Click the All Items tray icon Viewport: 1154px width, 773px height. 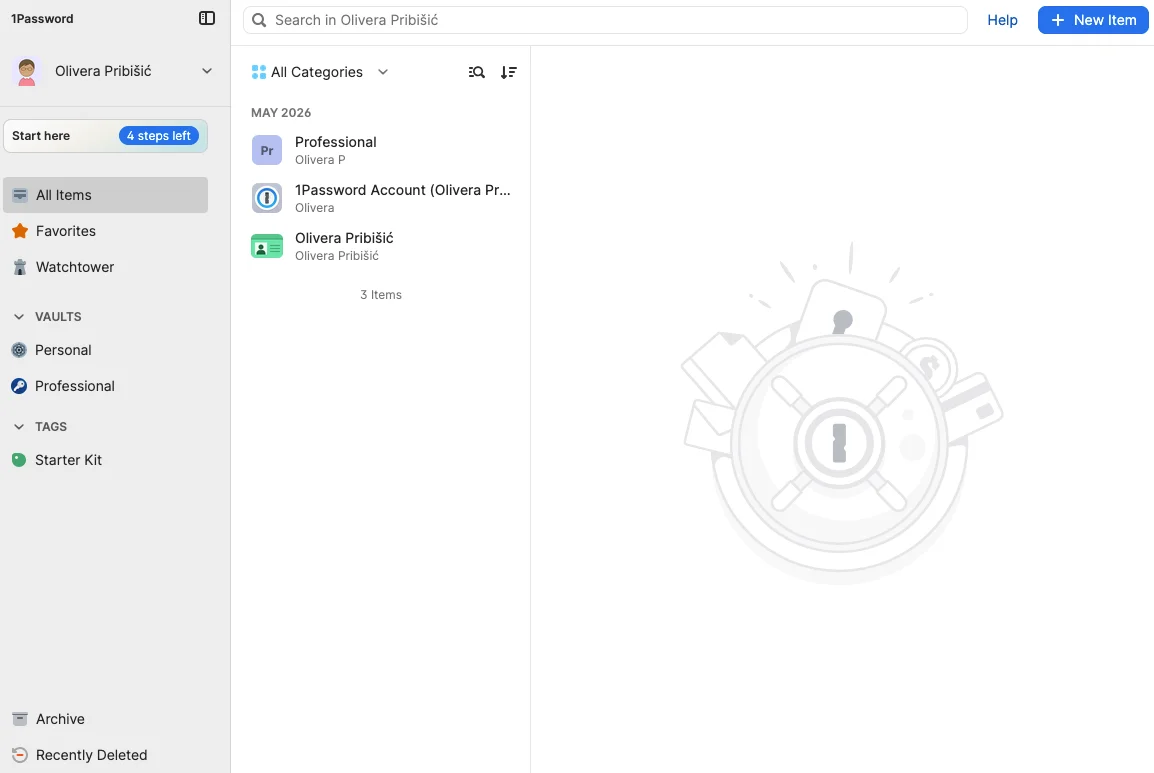(20, 195)
